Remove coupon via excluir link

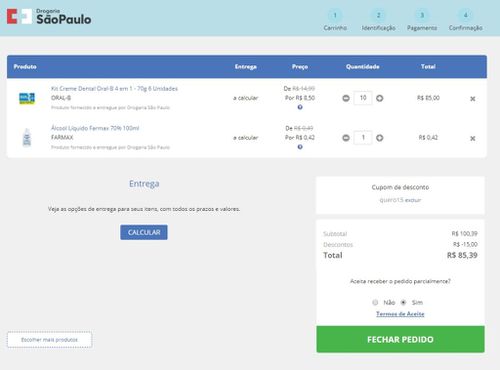coord(413,200)
